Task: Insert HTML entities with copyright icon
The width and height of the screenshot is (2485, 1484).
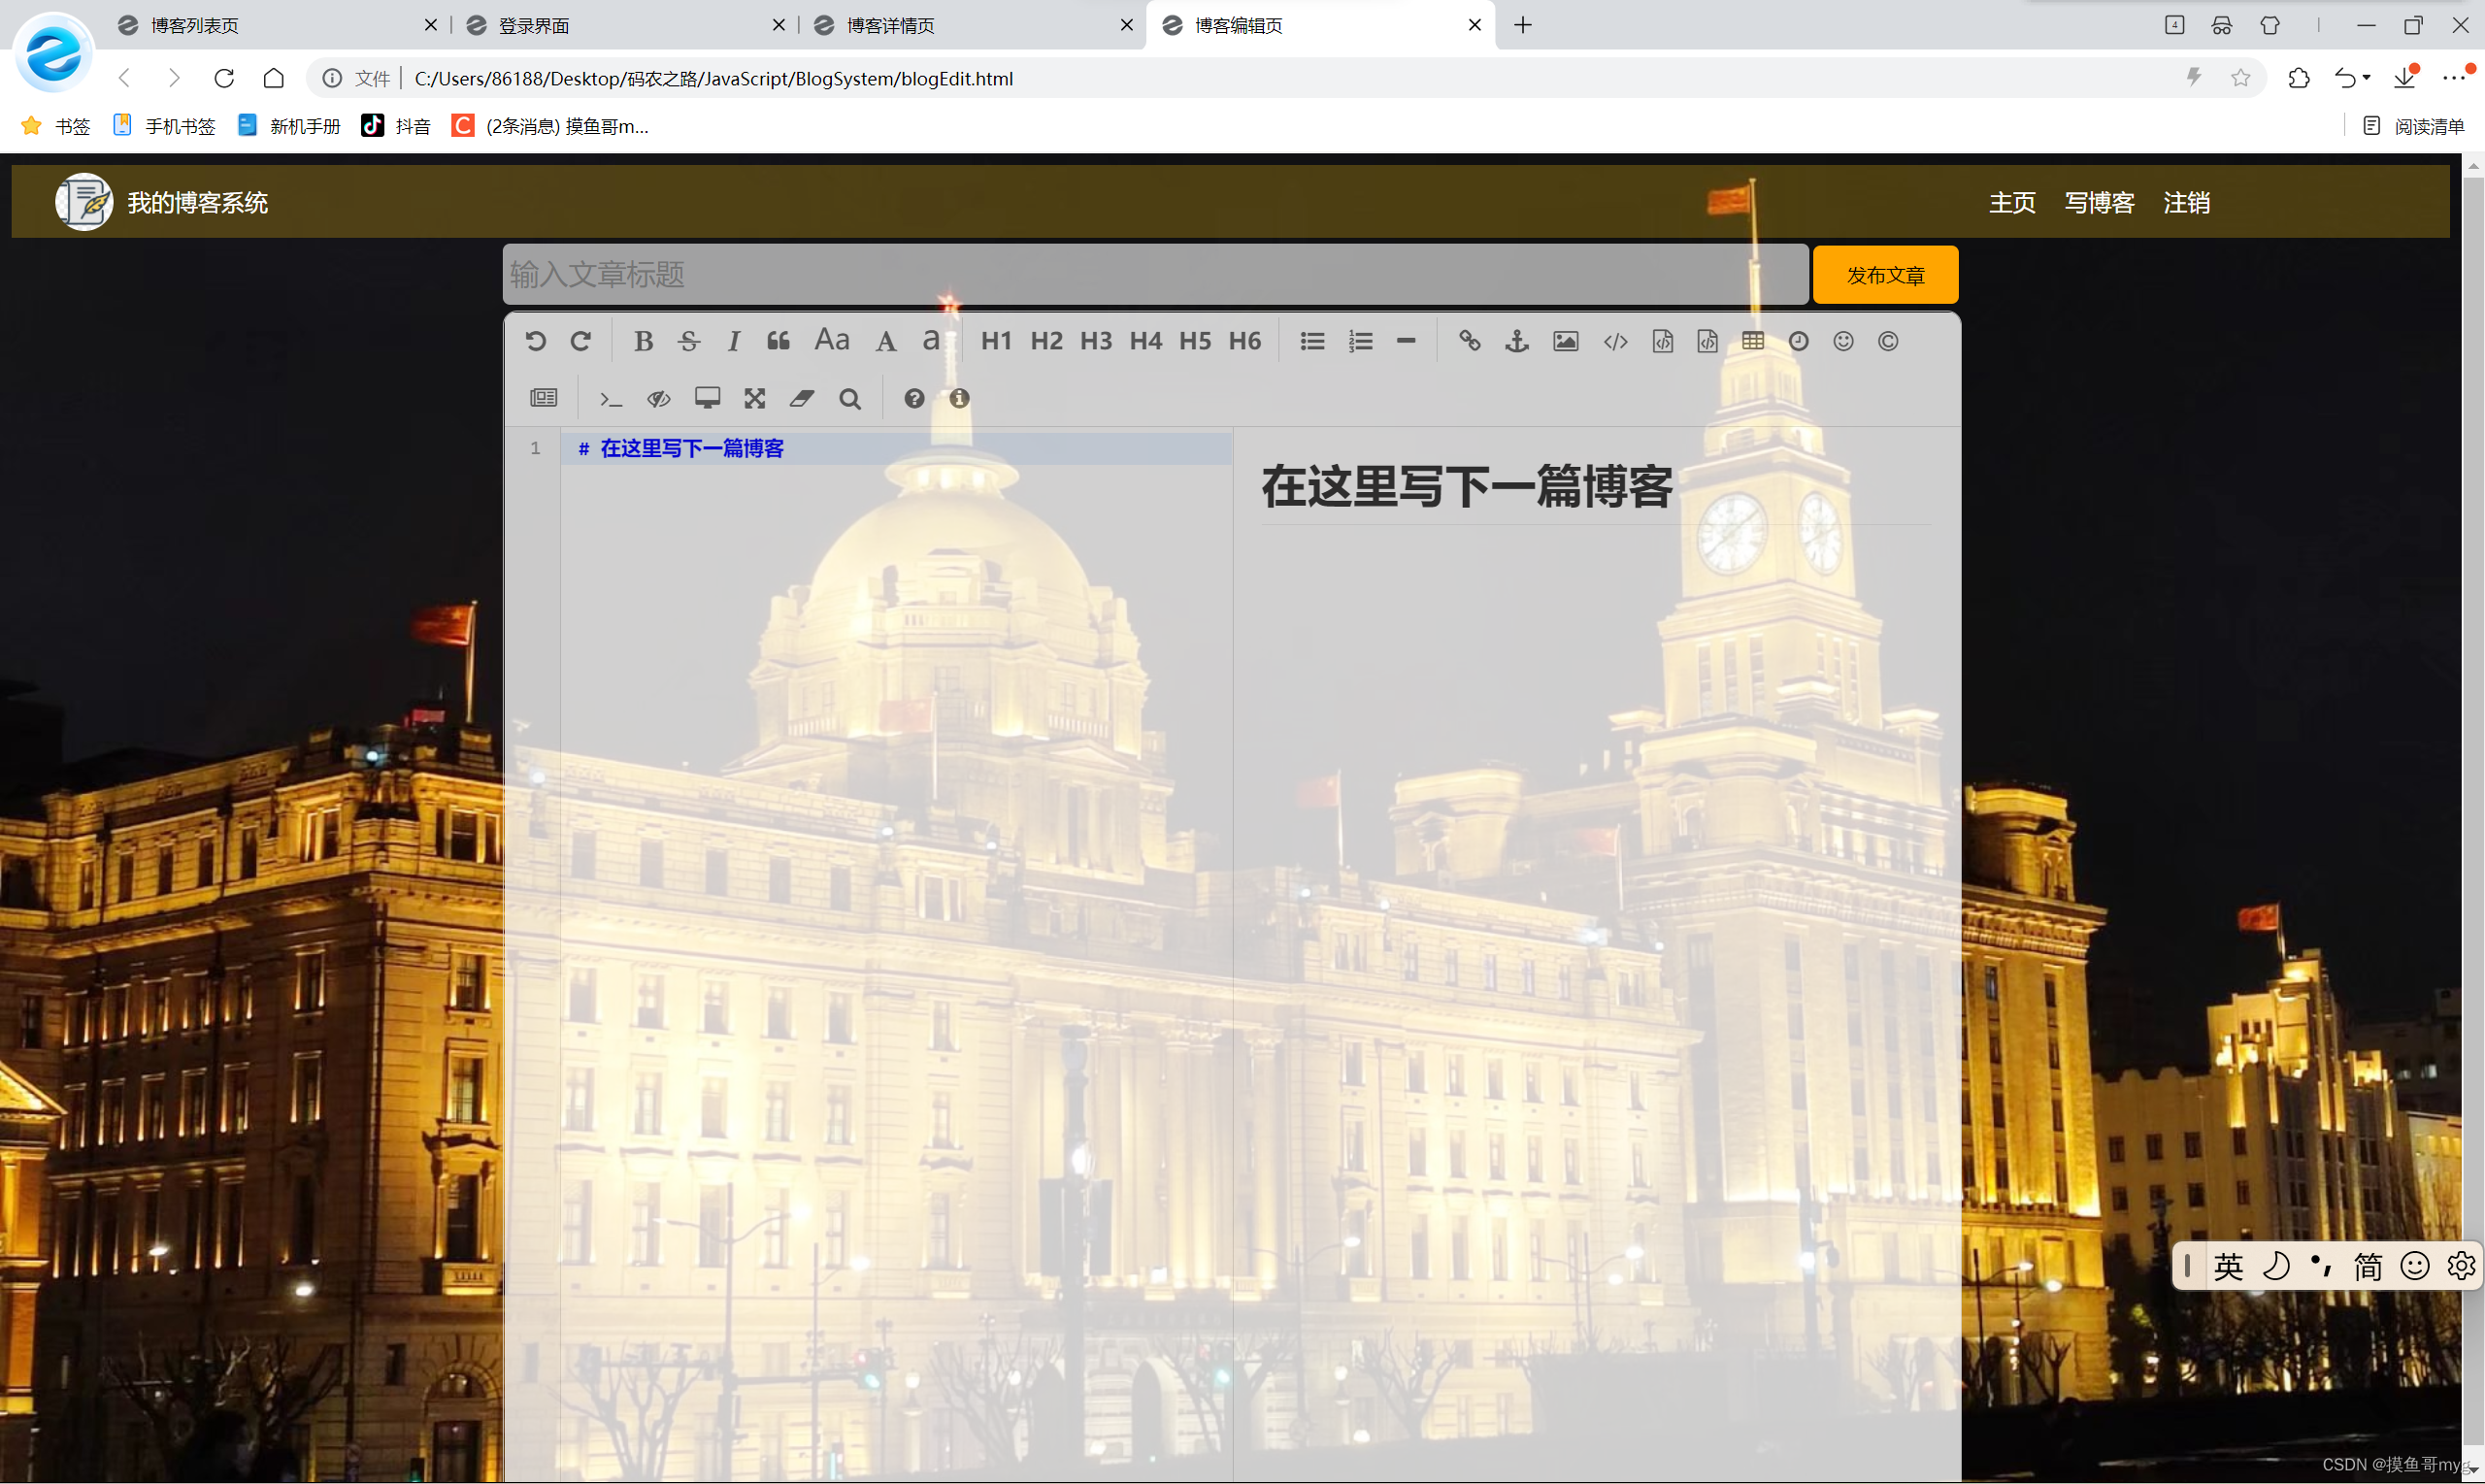Action: coord(1887,341)
